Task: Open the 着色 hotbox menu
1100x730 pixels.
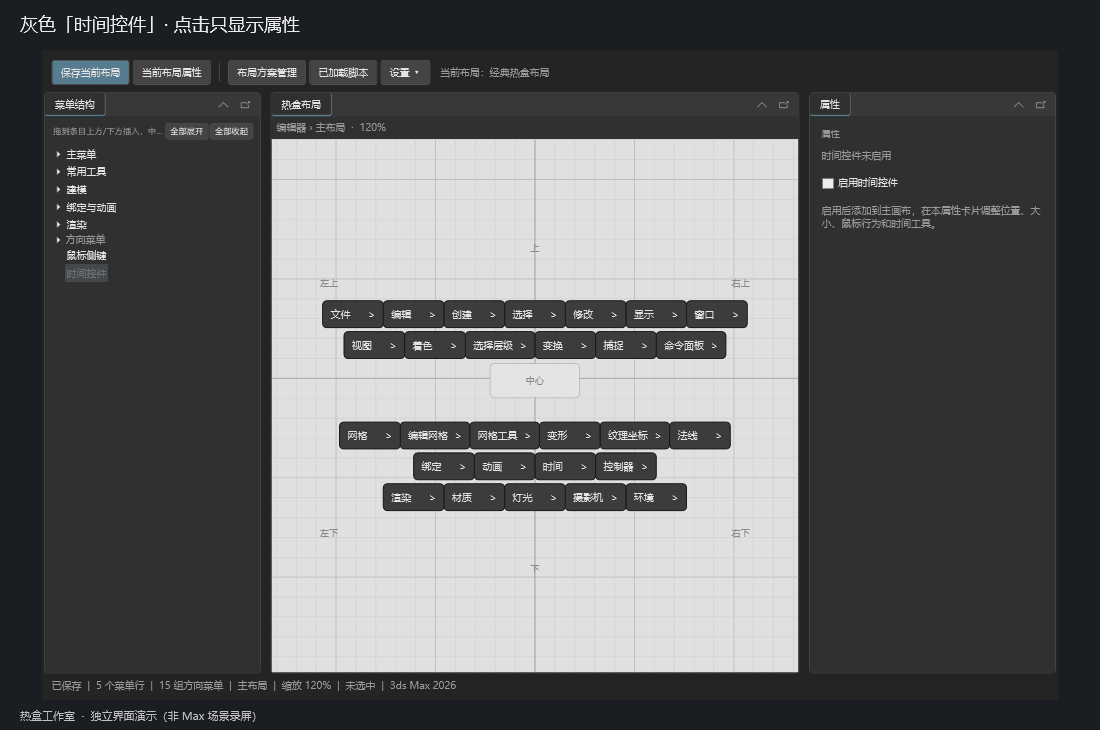Action: click(x=435, y=345)
